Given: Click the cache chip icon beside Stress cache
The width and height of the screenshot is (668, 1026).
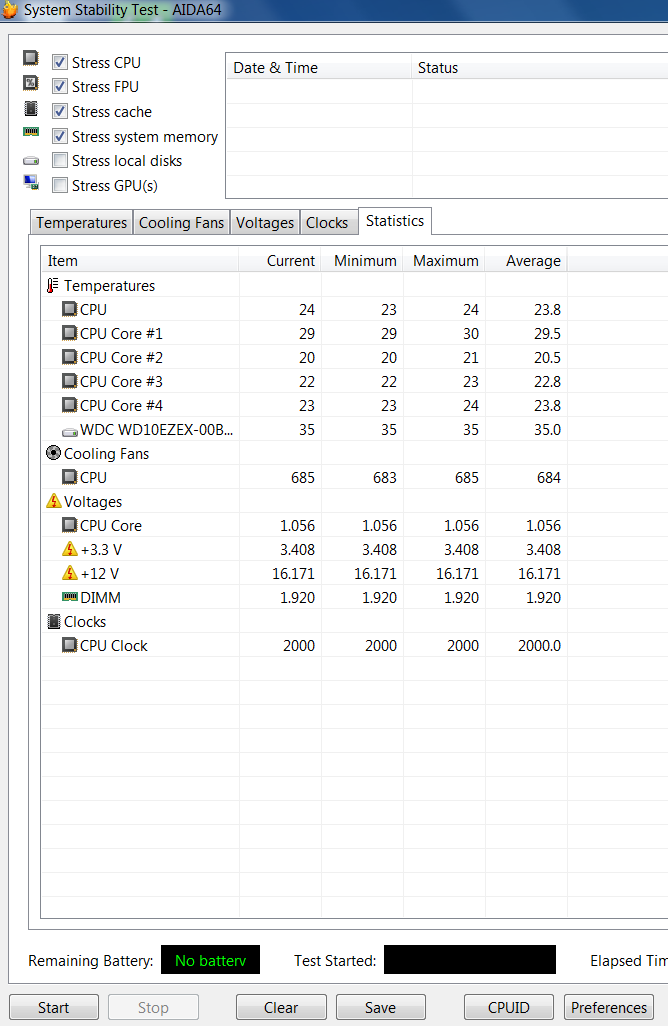Looking at the screenshot, I should [31, 109].
